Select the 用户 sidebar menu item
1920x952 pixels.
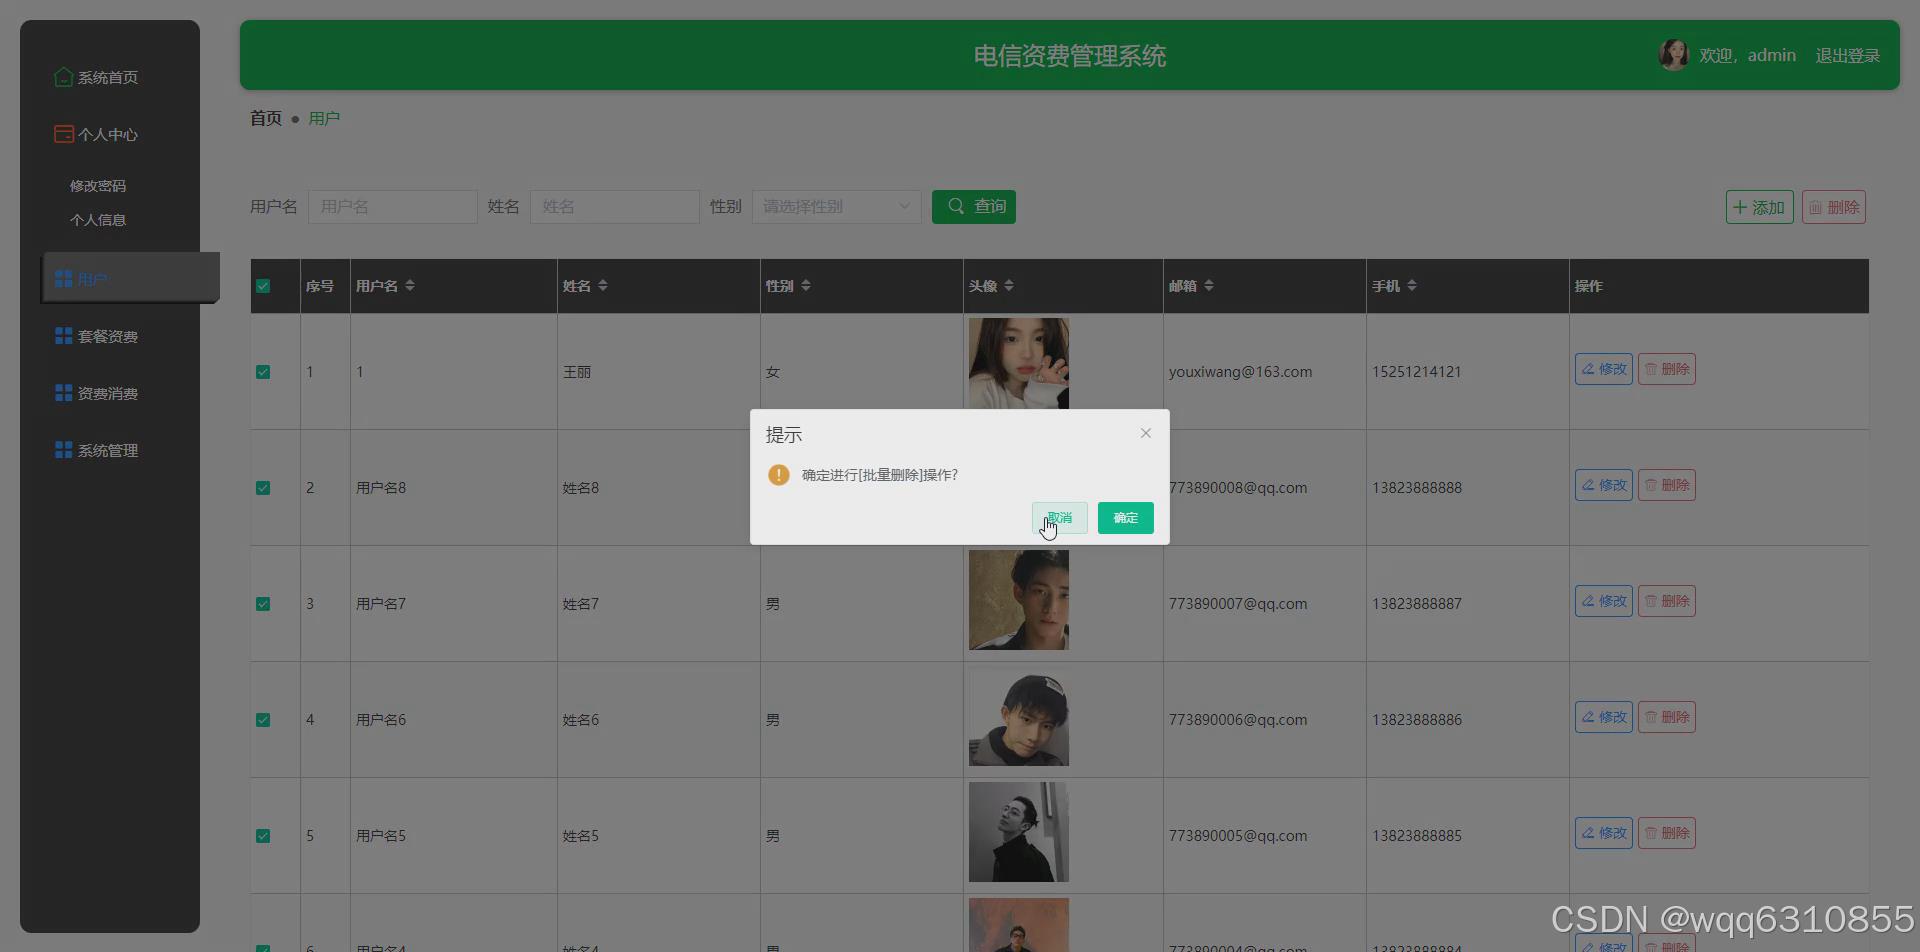pos(130,278)
